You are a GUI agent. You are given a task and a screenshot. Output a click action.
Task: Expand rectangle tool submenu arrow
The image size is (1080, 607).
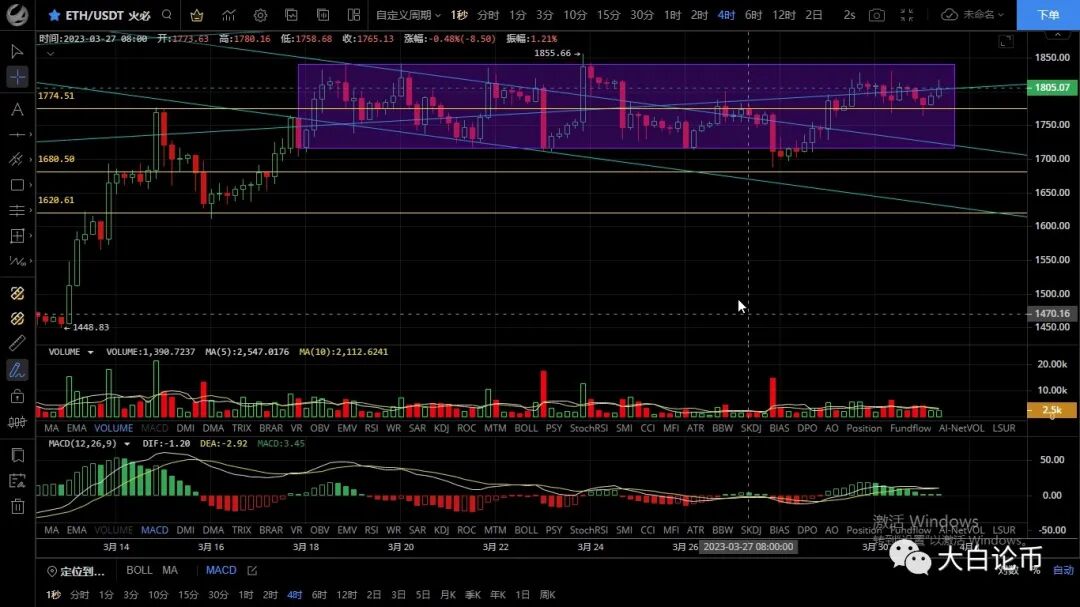tap(30, 185)
